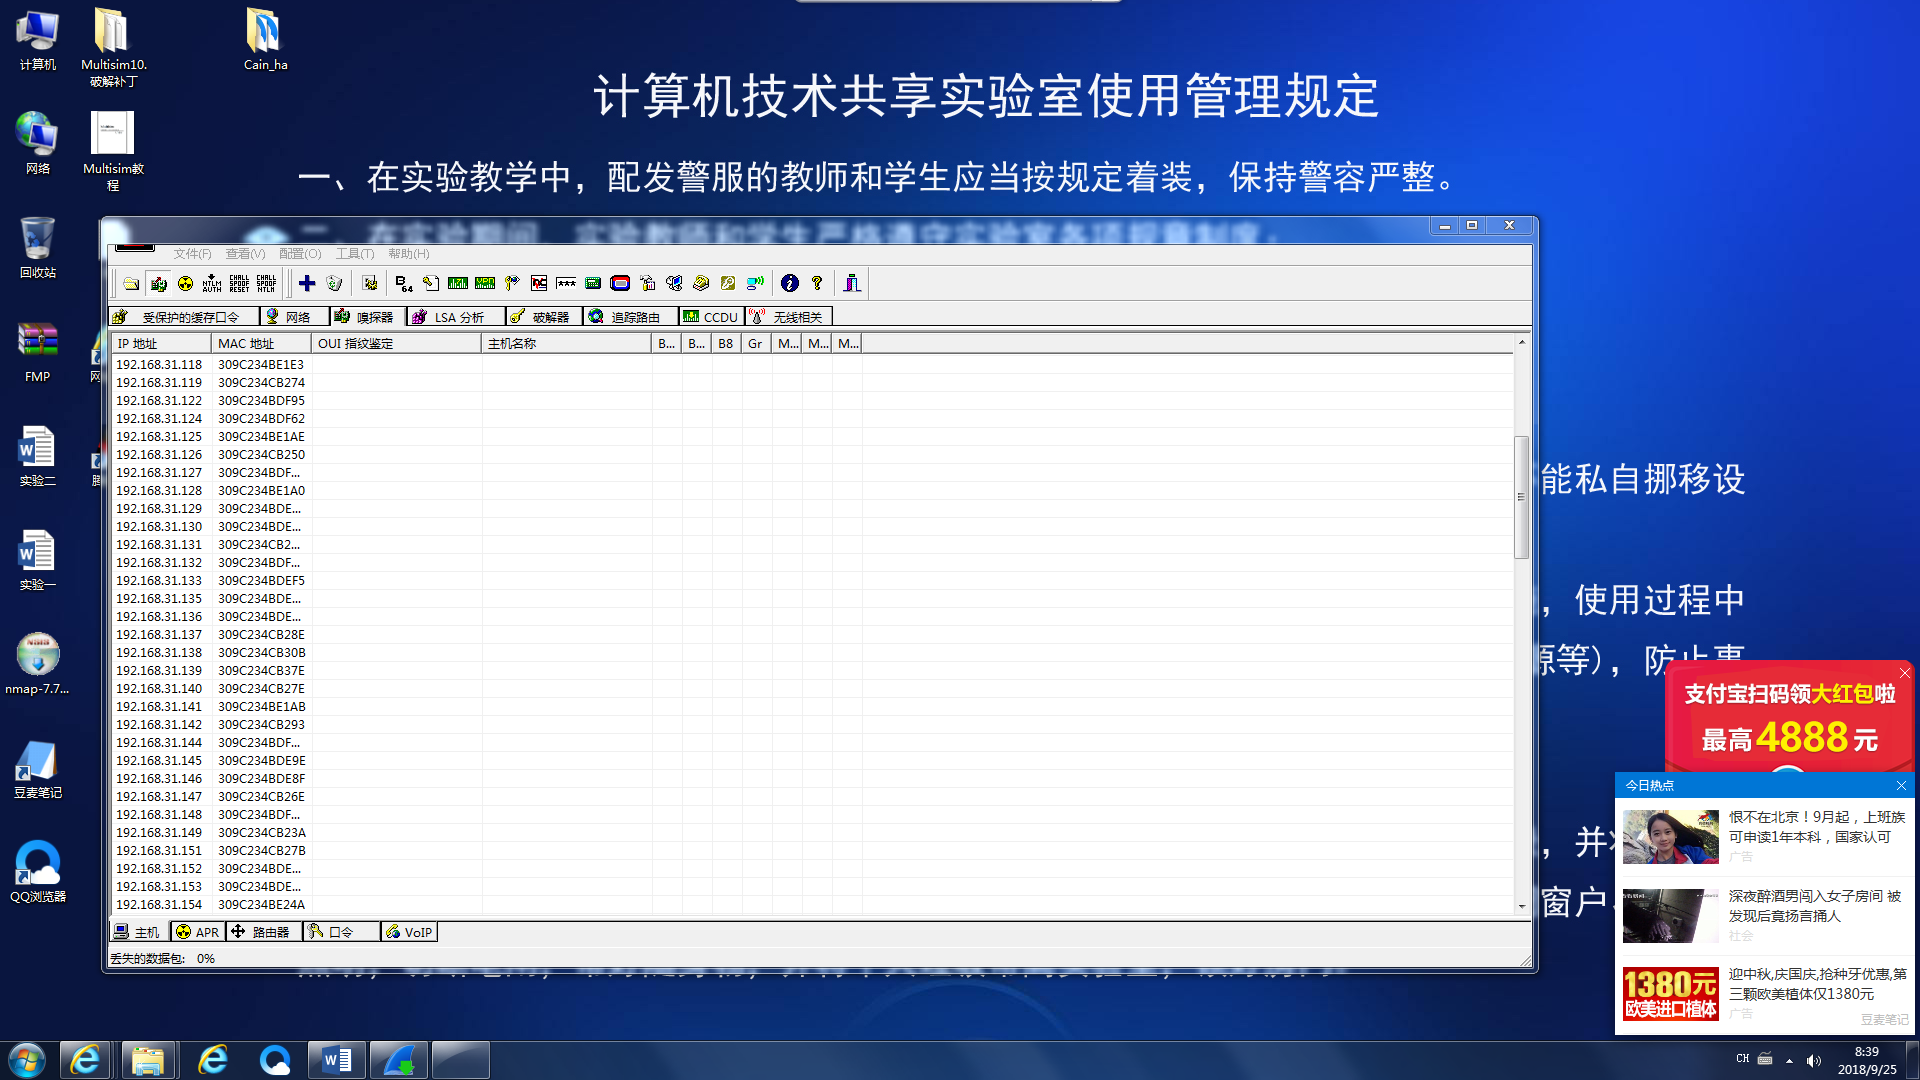Screen dimensions: 1920x1080
Task: Open the 工具(T) menu
Action: click(354, 254)
